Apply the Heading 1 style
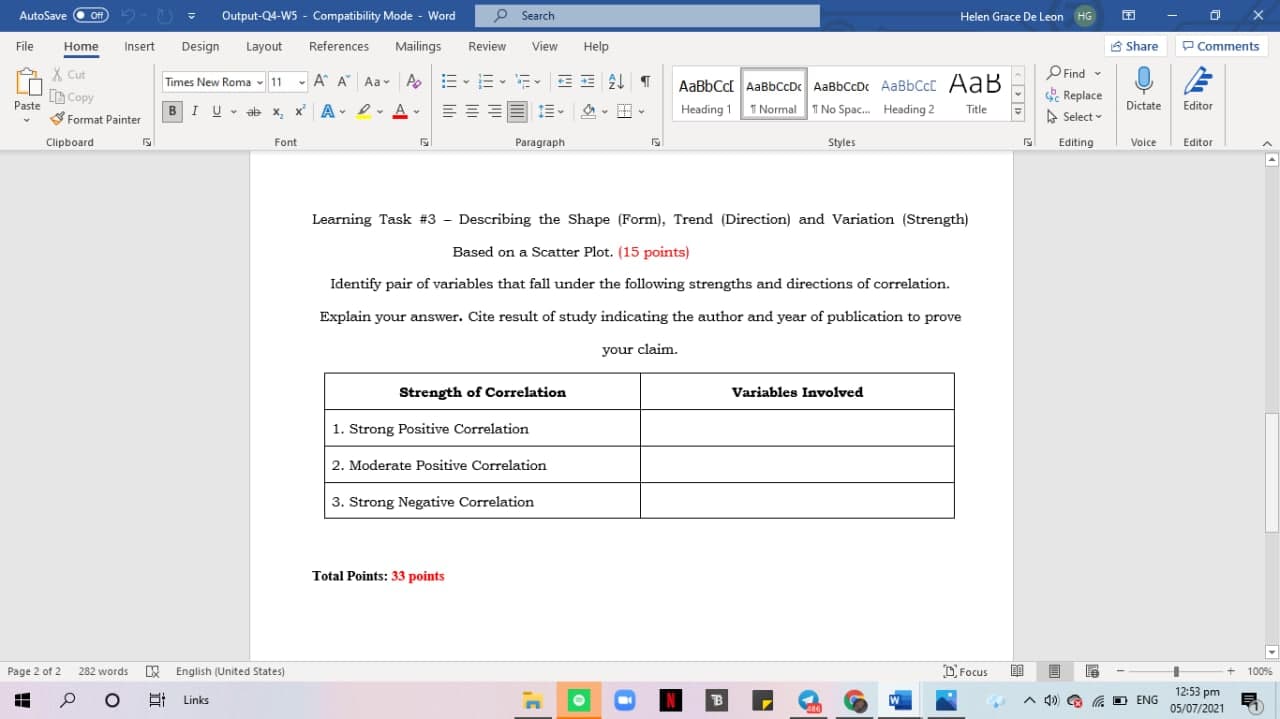This screenshot has width=1280, height=719. pyautogui.click(x=705, y=95)
